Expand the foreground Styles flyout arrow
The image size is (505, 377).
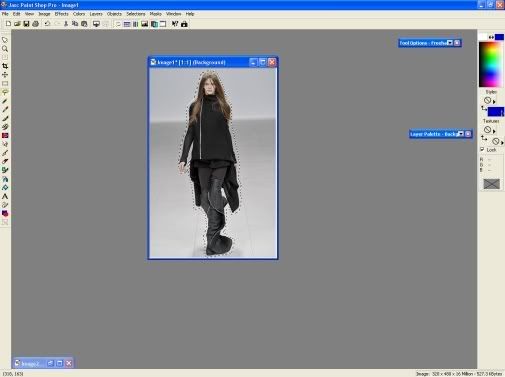pyautogui.click(x=494, y=102)
